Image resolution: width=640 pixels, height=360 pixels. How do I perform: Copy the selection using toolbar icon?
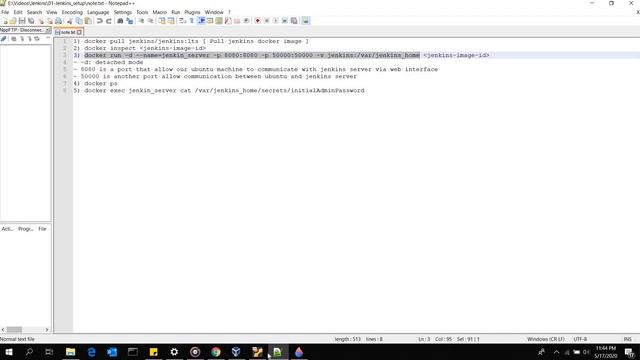(x=79, y=21)
